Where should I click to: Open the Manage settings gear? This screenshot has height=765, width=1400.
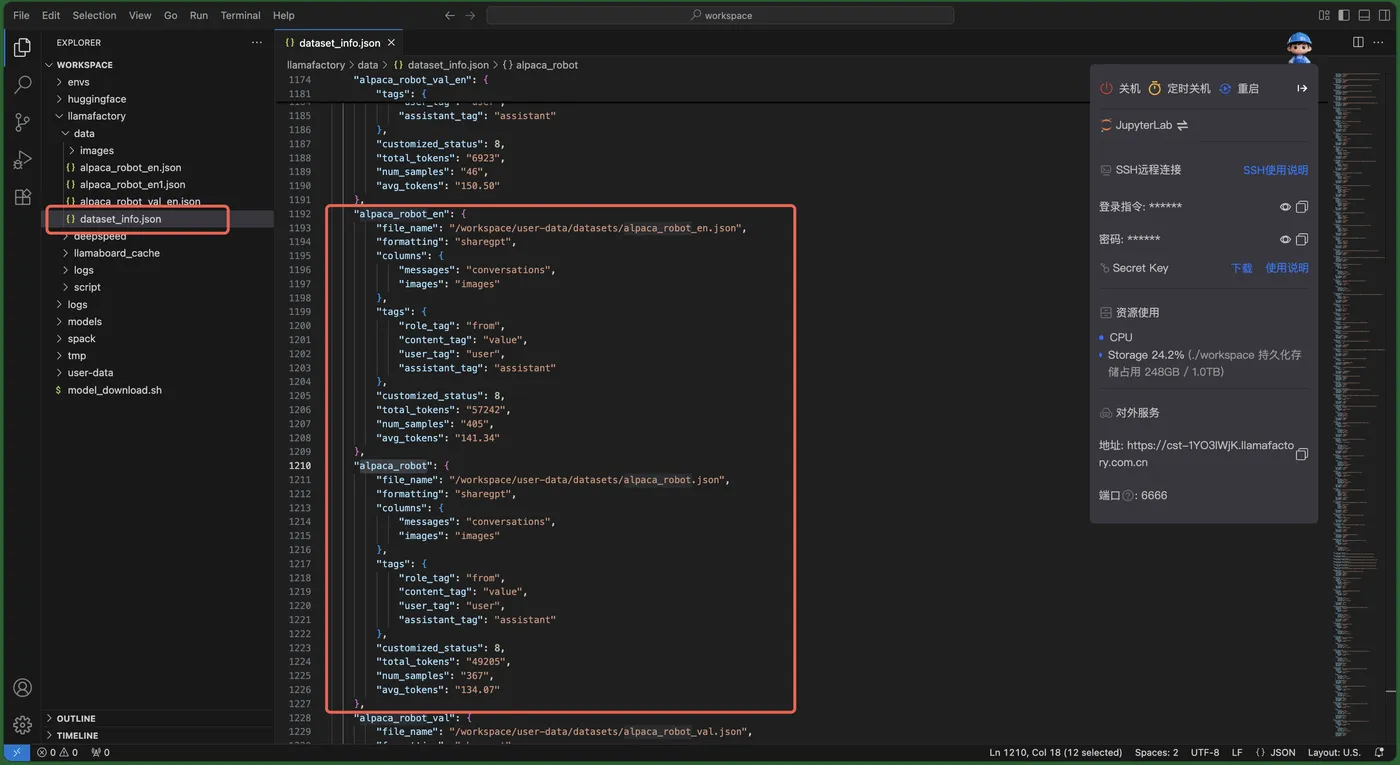22,725
